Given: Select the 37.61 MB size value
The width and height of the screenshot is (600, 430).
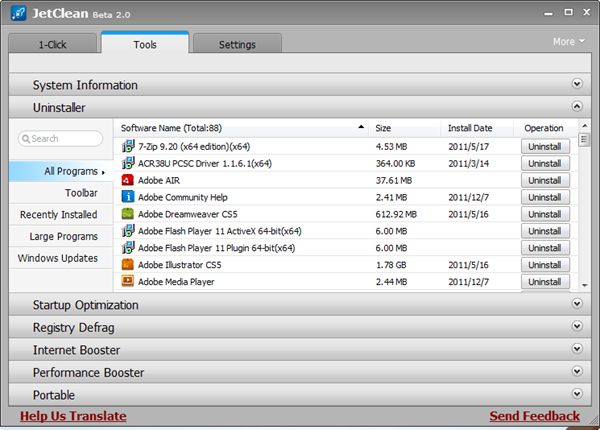Looking at the screenshot, I should (x=393, y=180).
